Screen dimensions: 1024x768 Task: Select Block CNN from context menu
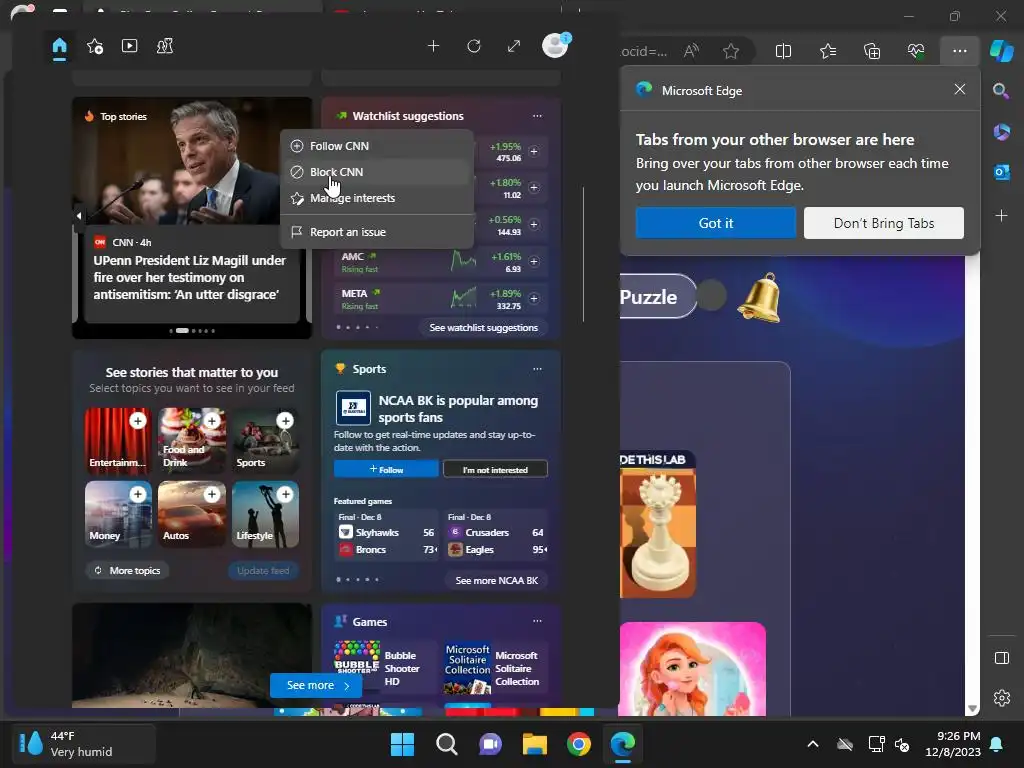(x=377, y=172)
